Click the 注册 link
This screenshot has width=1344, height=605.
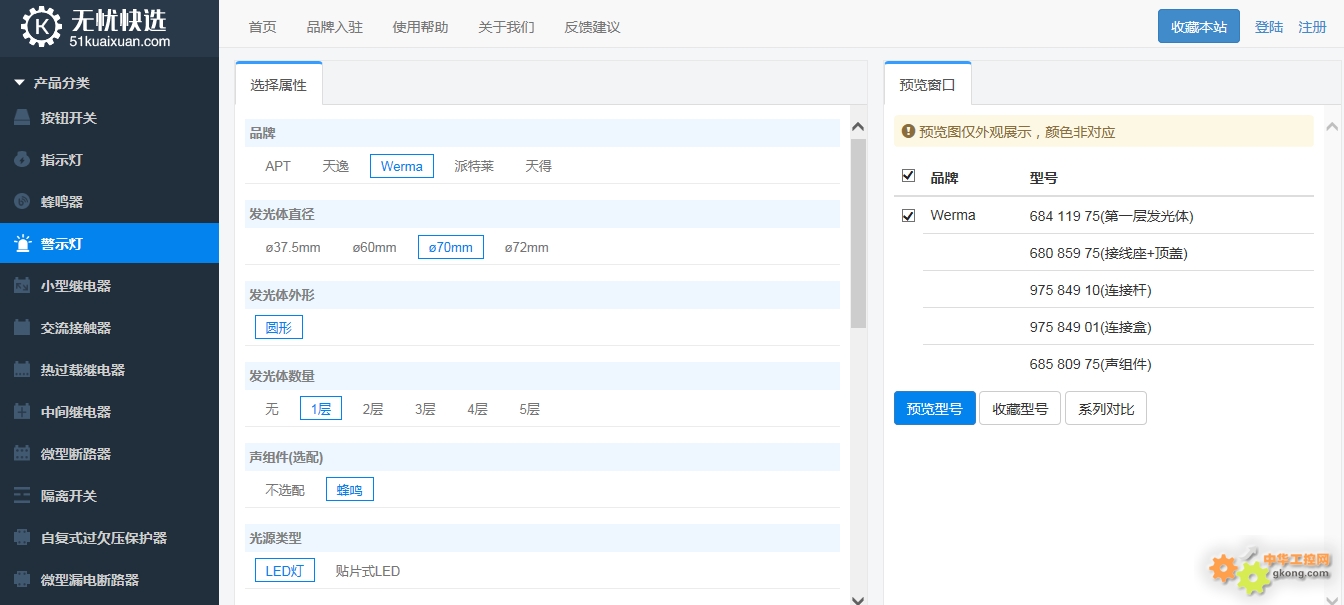pos(1313,27)
